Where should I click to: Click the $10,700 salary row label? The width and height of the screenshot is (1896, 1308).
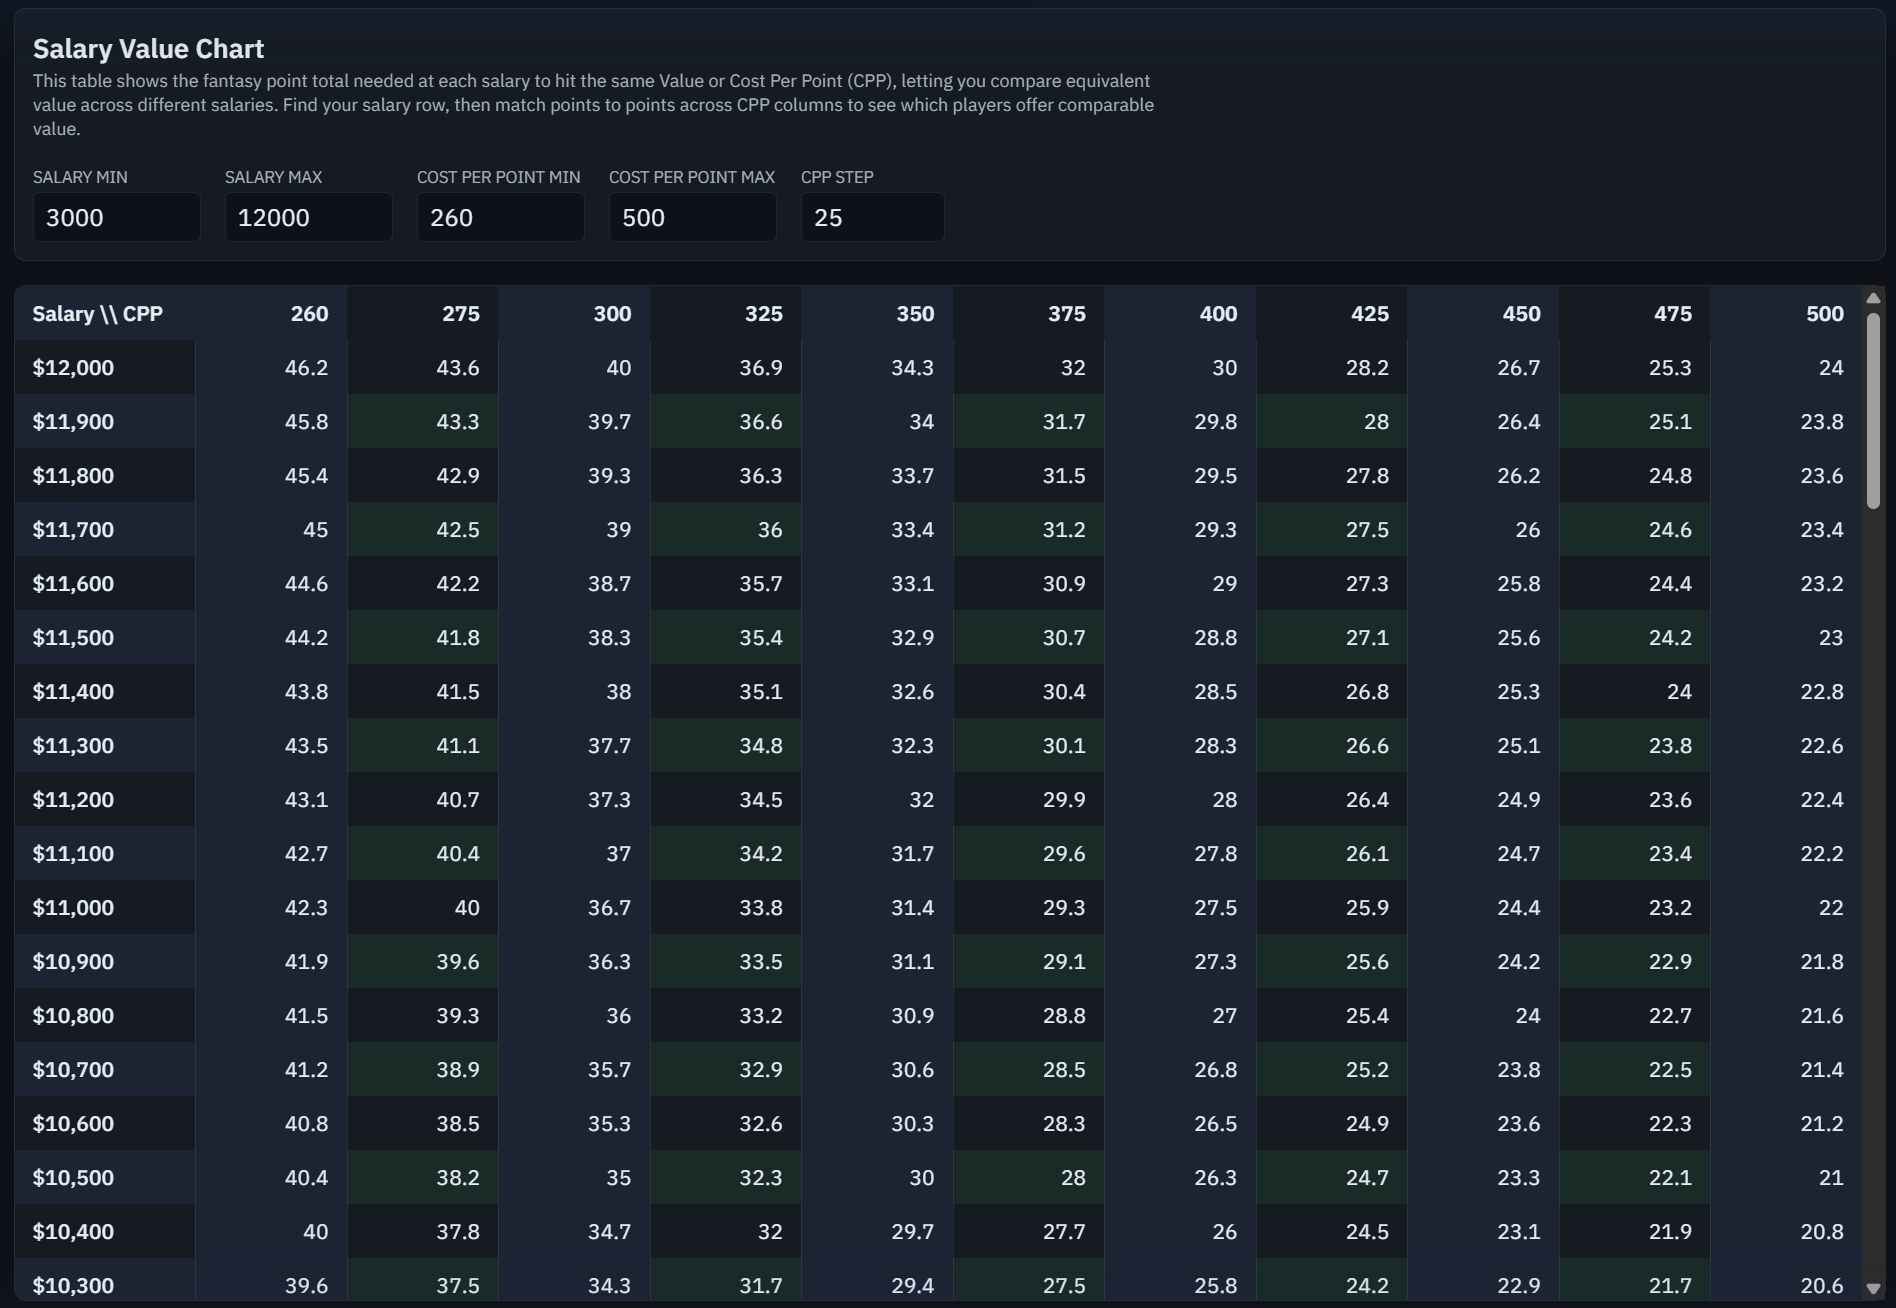click(x=105, y=1069)
